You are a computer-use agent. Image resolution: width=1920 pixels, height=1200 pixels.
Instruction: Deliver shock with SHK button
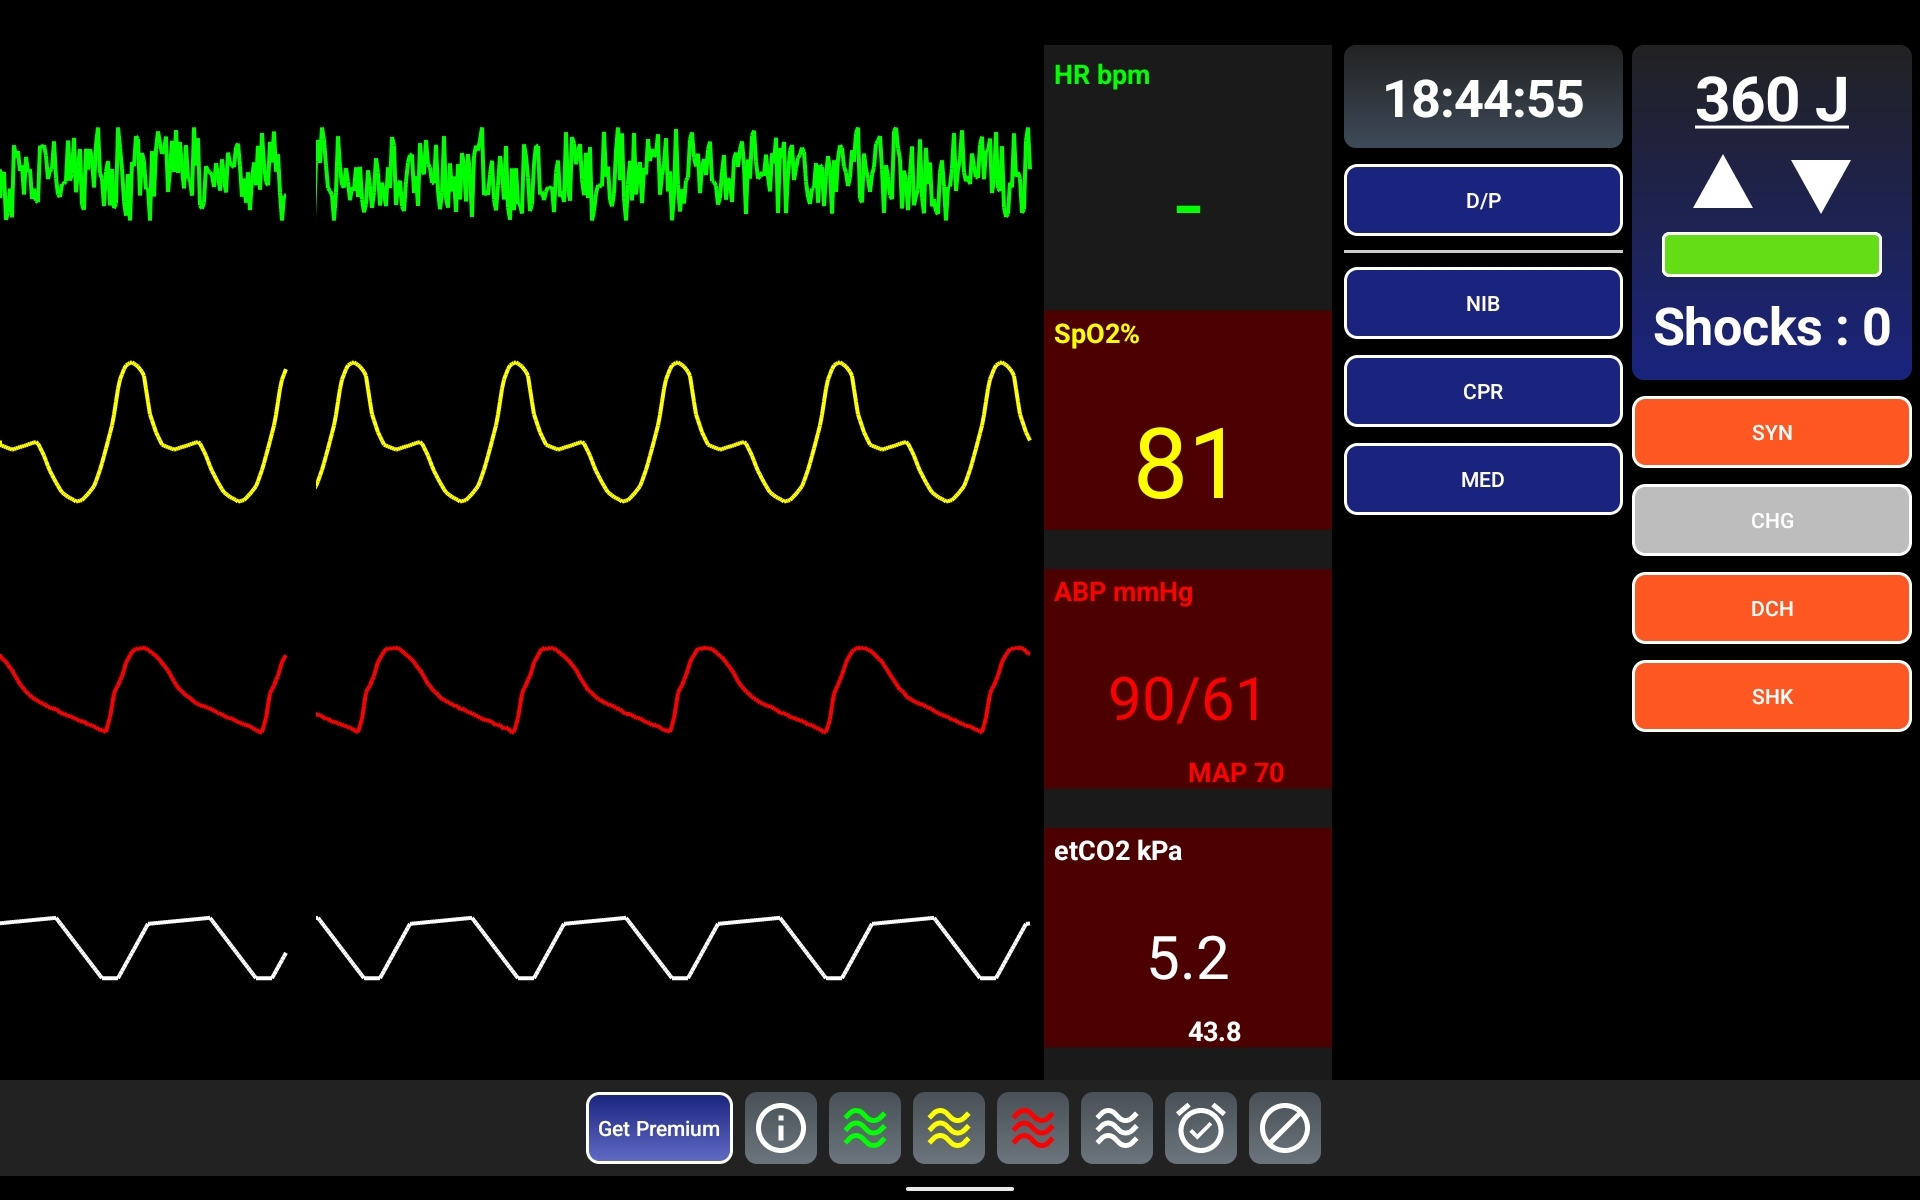[1771, 696]
